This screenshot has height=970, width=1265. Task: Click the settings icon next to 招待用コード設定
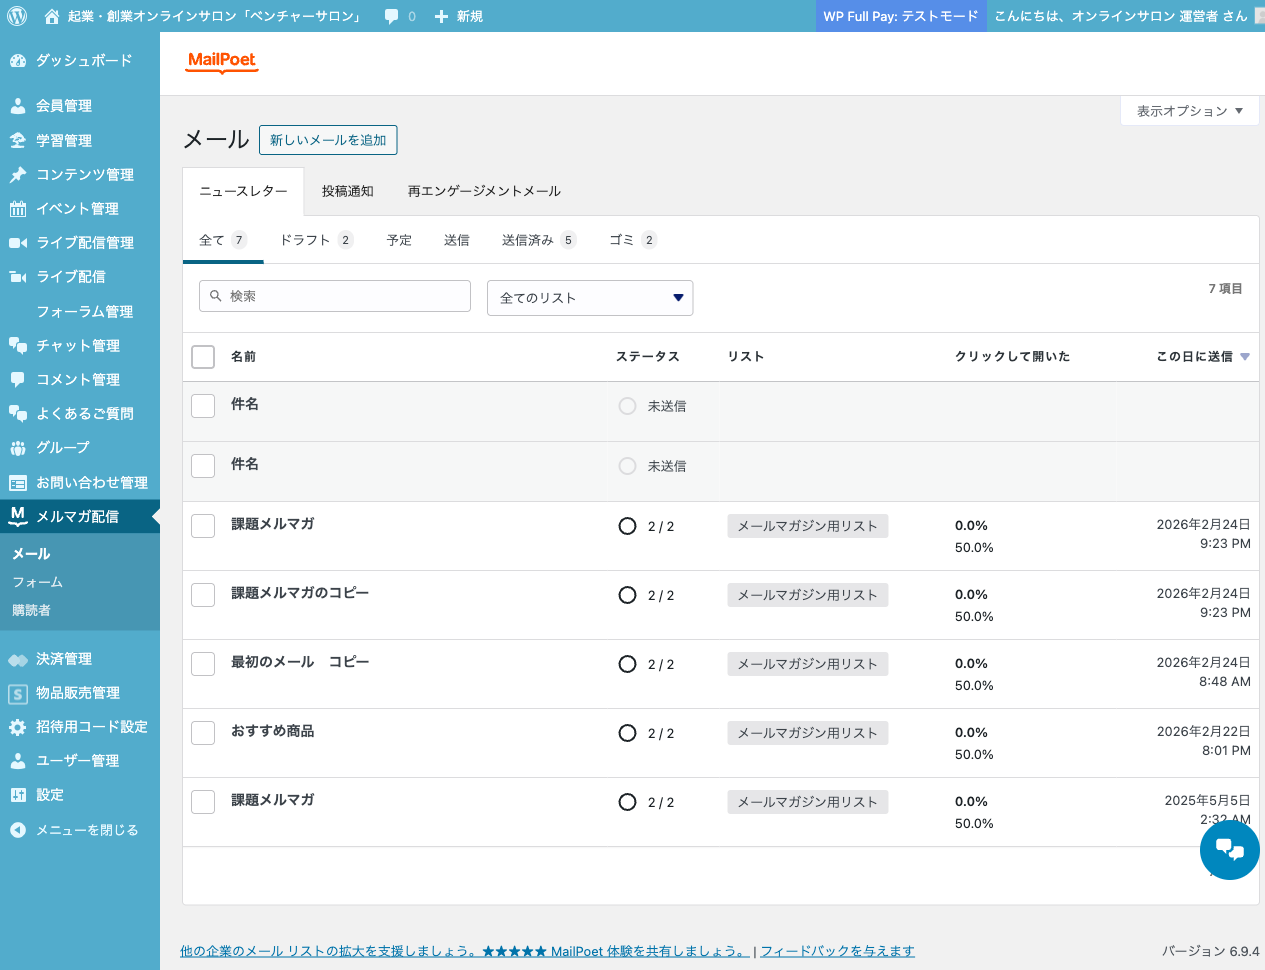[18, 727]
